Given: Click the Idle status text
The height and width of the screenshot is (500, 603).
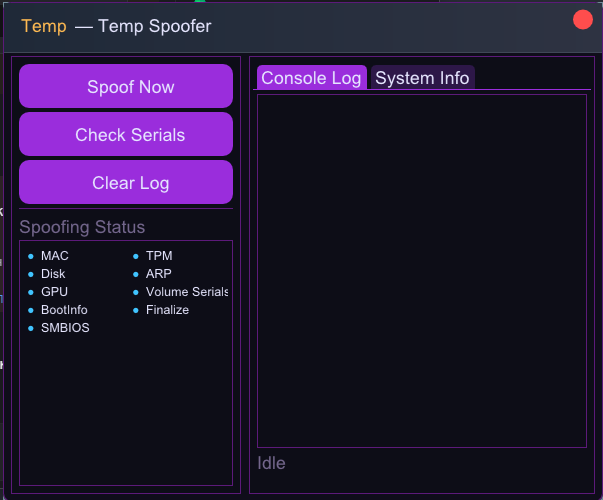Looking at the screenshot, I should pyautogui.click(x=272, y=463).
